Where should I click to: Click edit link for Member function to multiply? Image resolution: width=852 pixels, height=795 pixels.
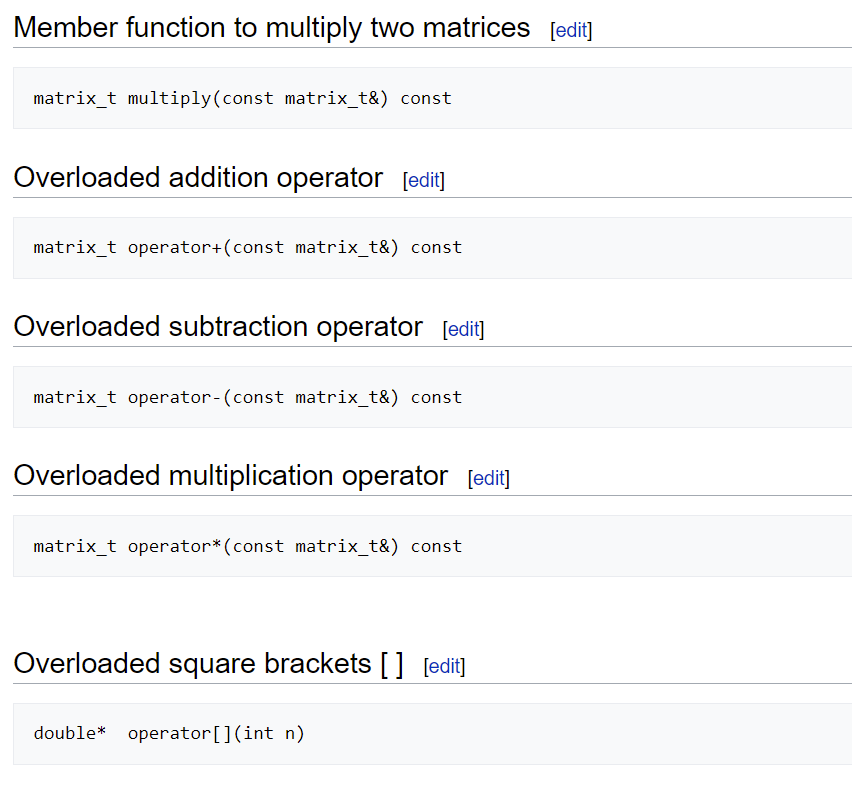[570, 30]
